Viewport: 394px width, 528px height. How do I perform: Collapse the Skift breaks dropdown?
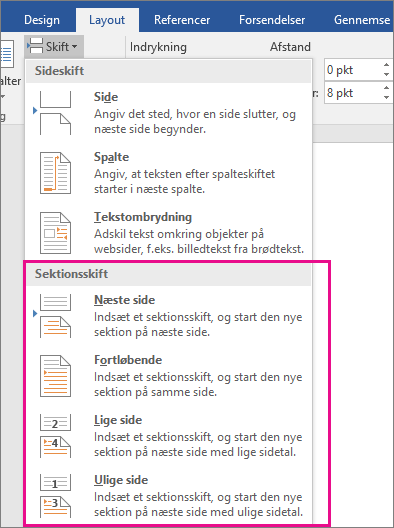click(x=54, y=46)
